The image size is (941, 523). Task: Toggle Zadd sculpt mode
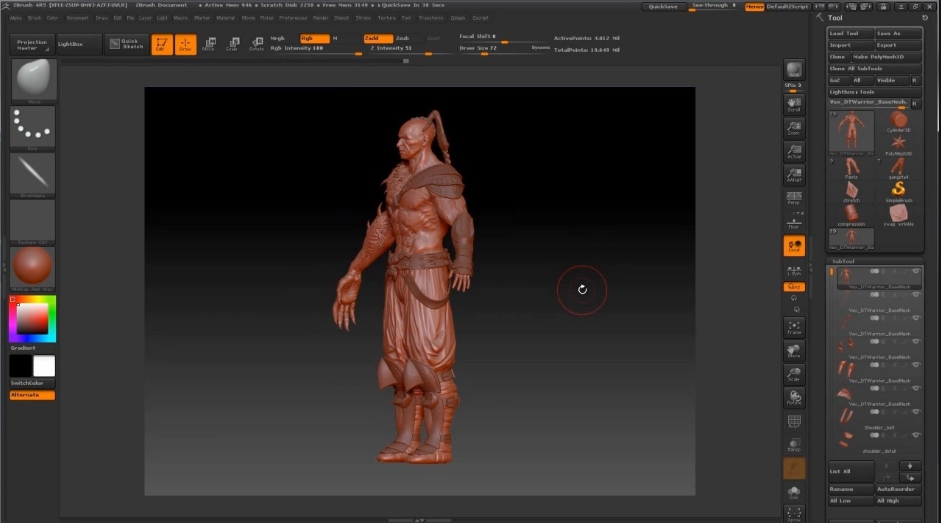pos(378,38)
